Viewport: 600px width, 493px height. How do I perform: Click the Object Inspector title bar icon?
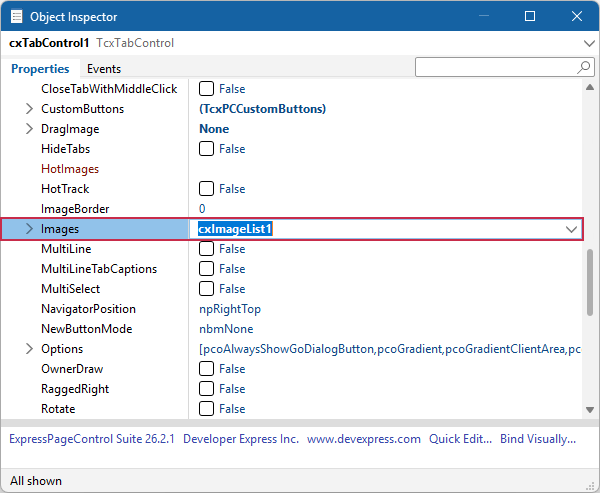click(x=16, y=16)
